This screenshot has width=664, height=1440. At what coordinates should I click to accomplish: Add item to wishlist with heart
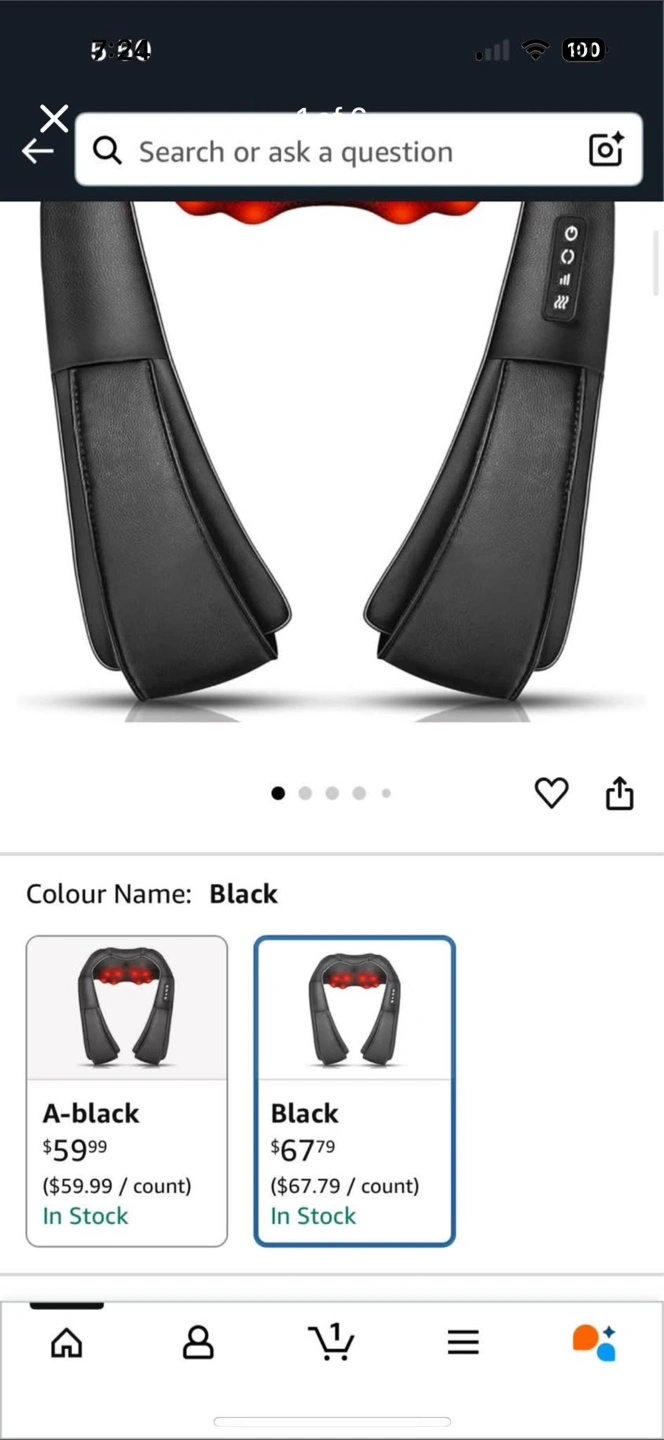tap(551, 793)
